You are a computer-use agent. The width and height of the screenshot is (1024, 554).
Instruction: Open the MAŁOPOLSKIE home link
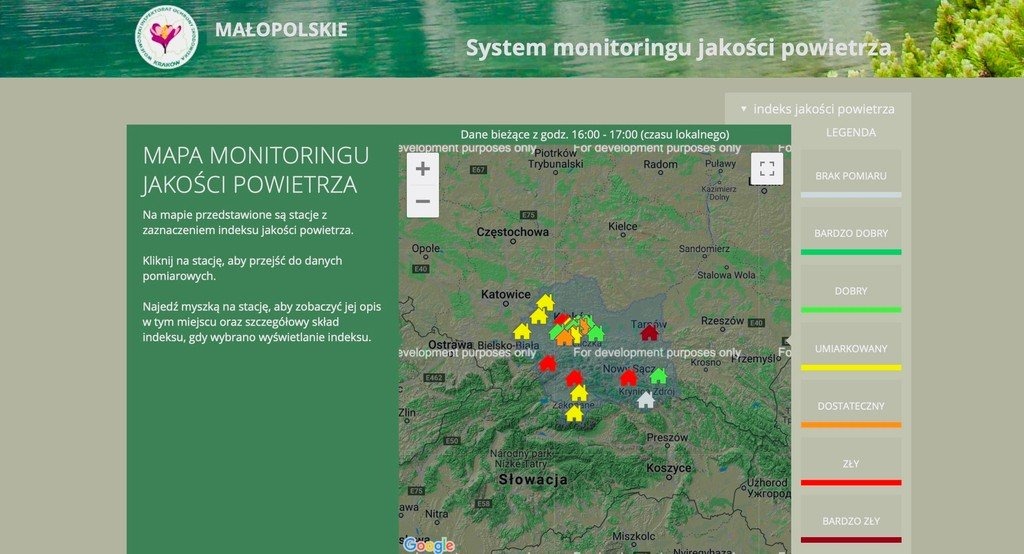(281, 29)
